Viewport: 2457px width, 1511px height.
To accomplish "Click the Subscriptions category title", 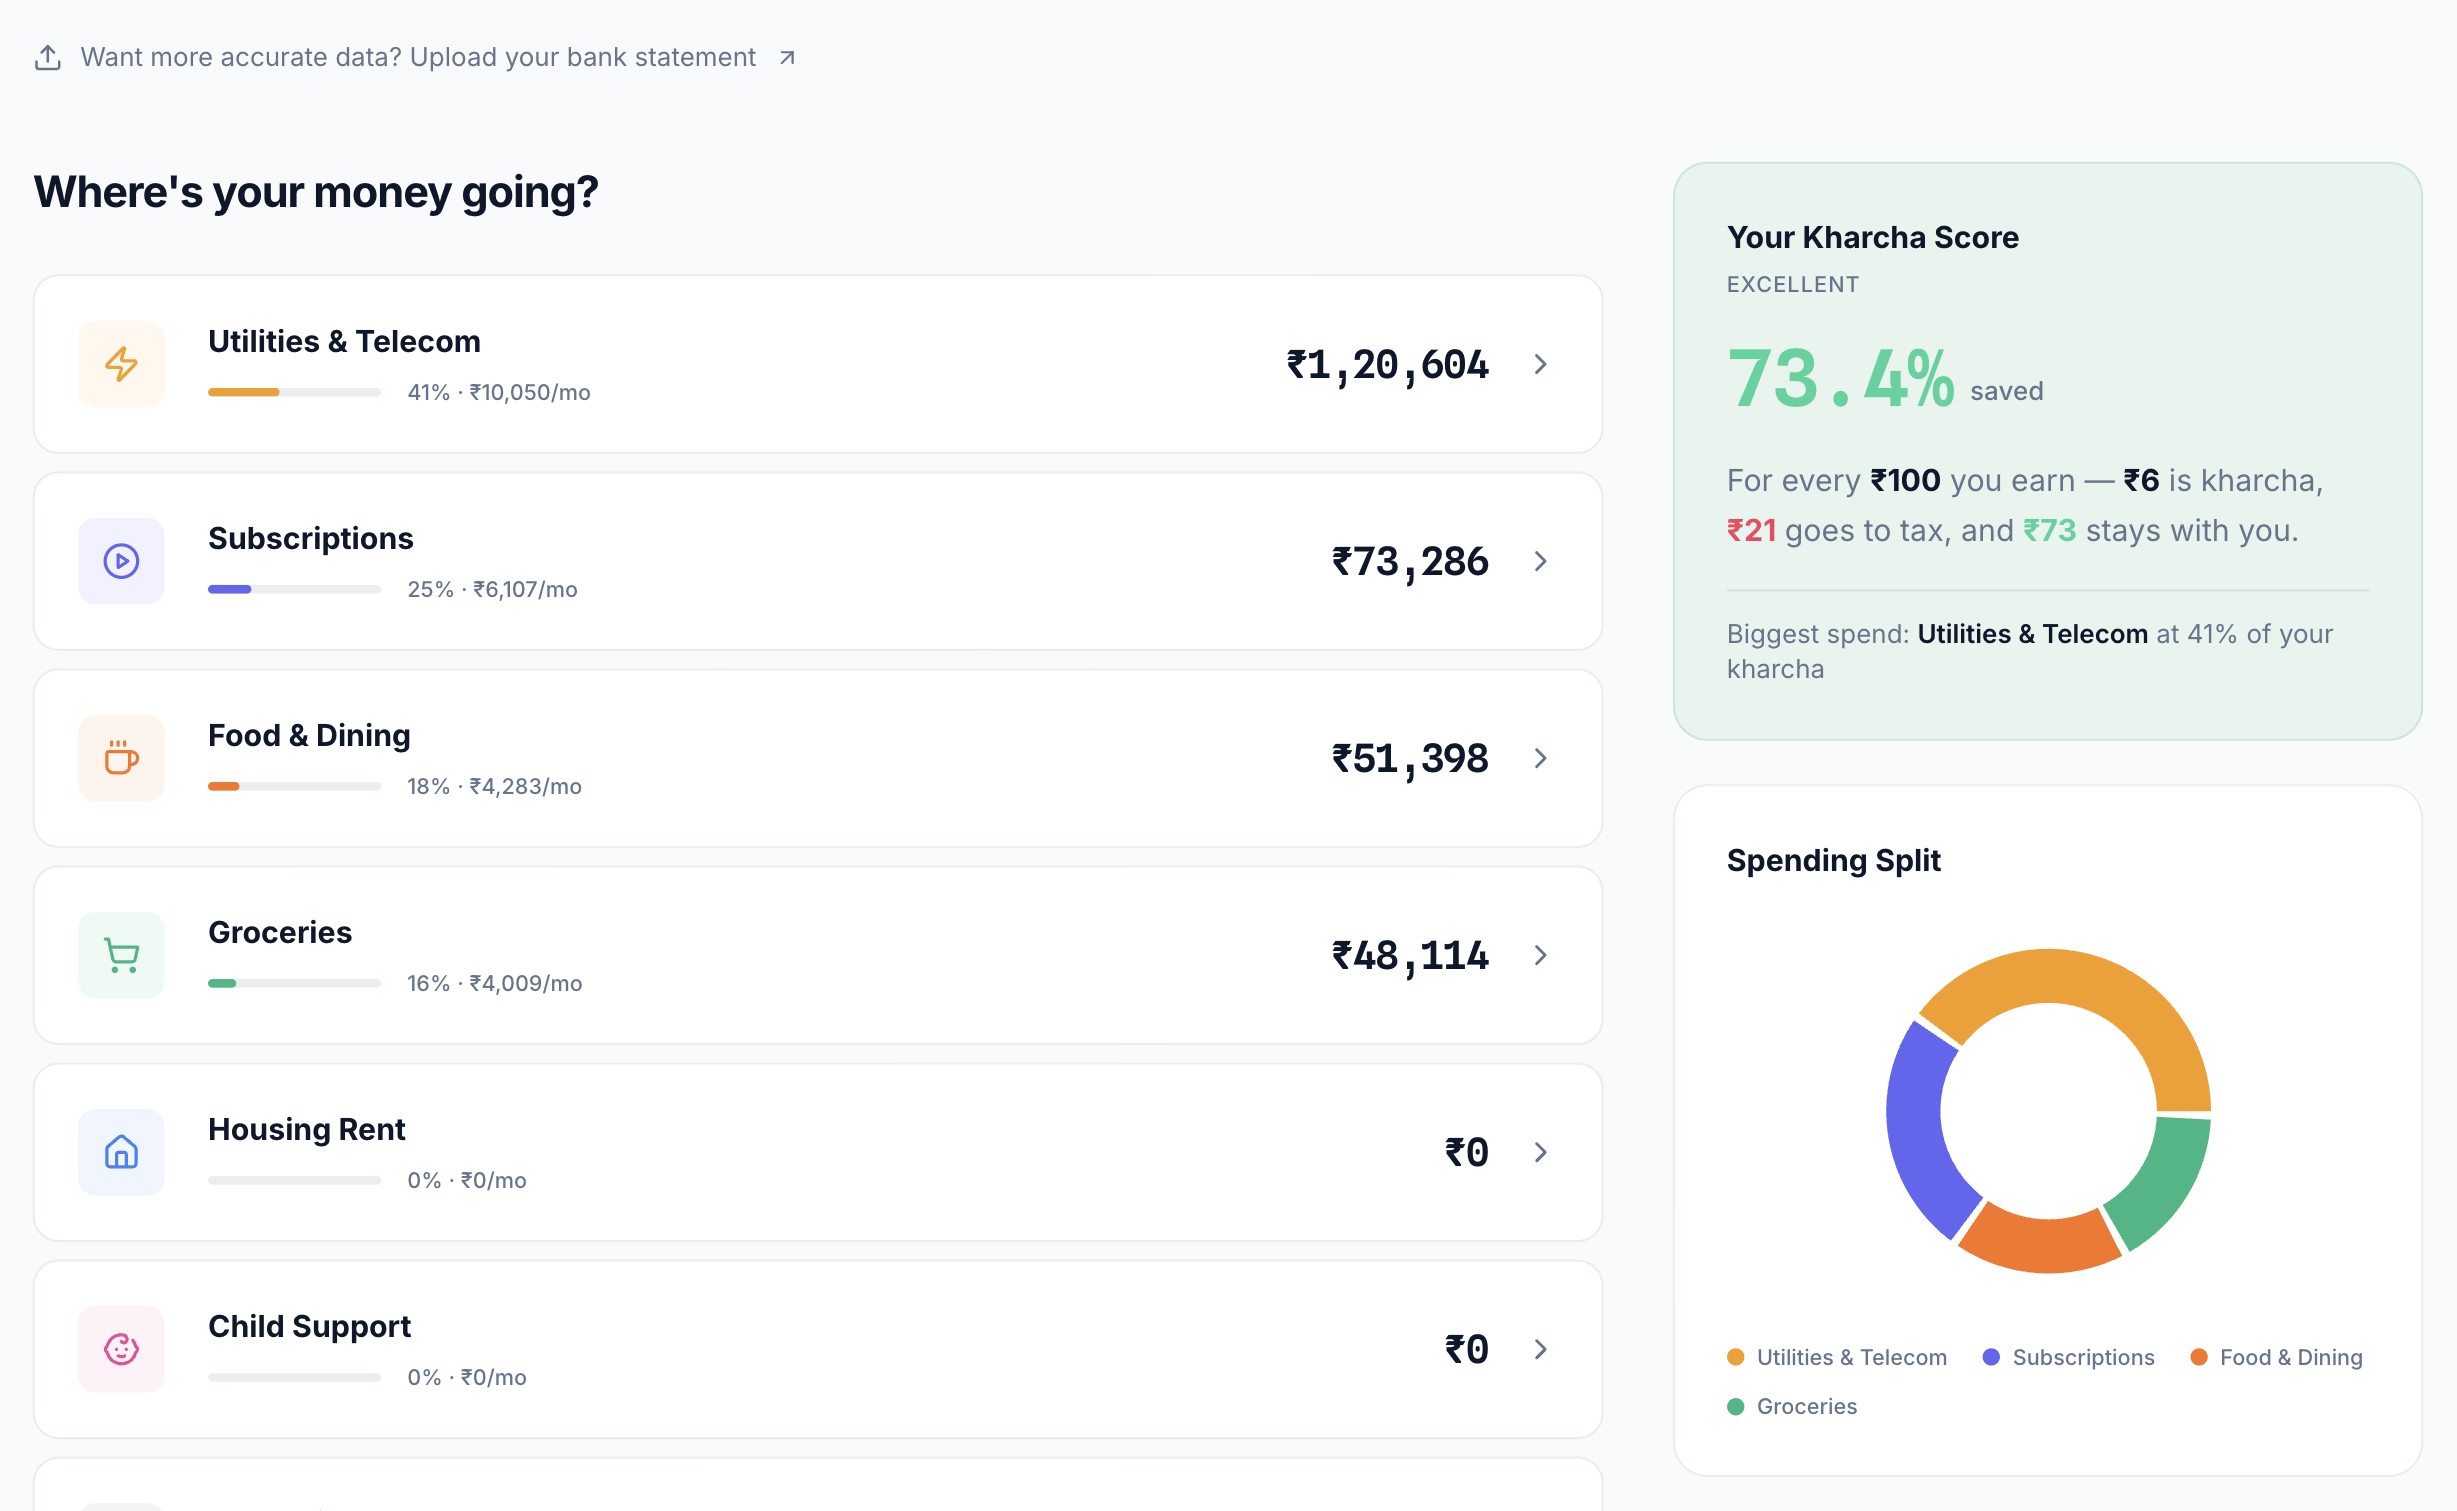I will tap(310, 538).
